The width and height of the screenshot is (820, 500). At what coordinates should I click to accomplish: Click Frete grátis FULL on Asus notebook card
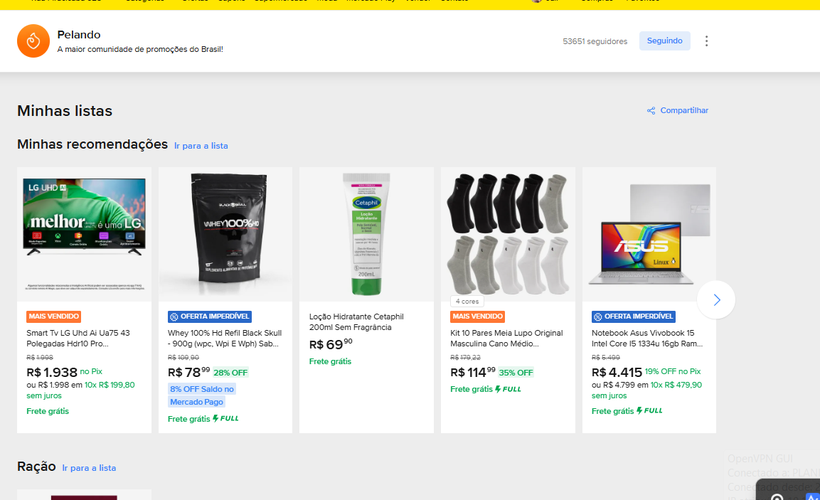pos(627,411)
